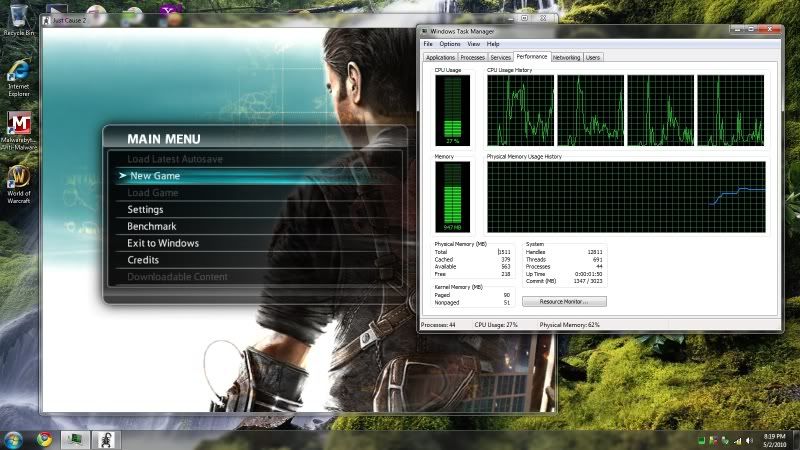Open Malwarebytes Anti-Malware desktop shortcut
800x450 pixels.
19,131
